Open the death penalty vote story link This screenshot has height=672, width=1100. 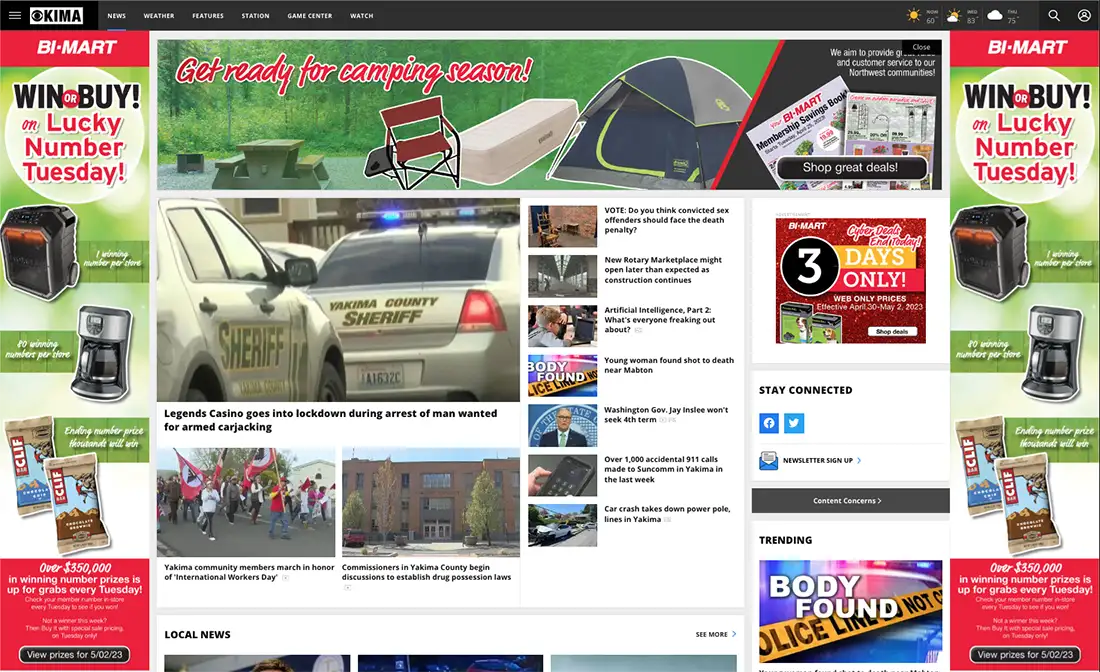[666, 220]
